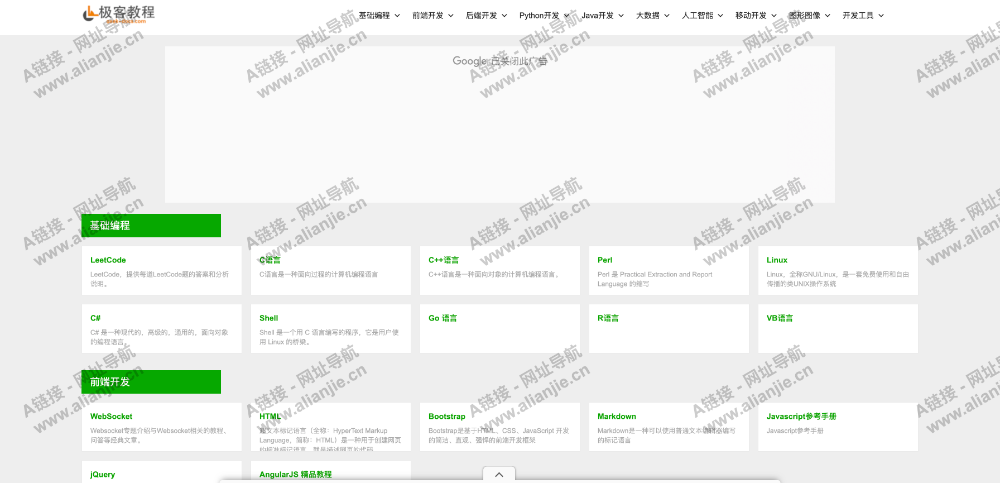Viewport: 1000px width, 483px height.
Task: Click the 极客教程 site logo
Action: [x=119, y=13]
